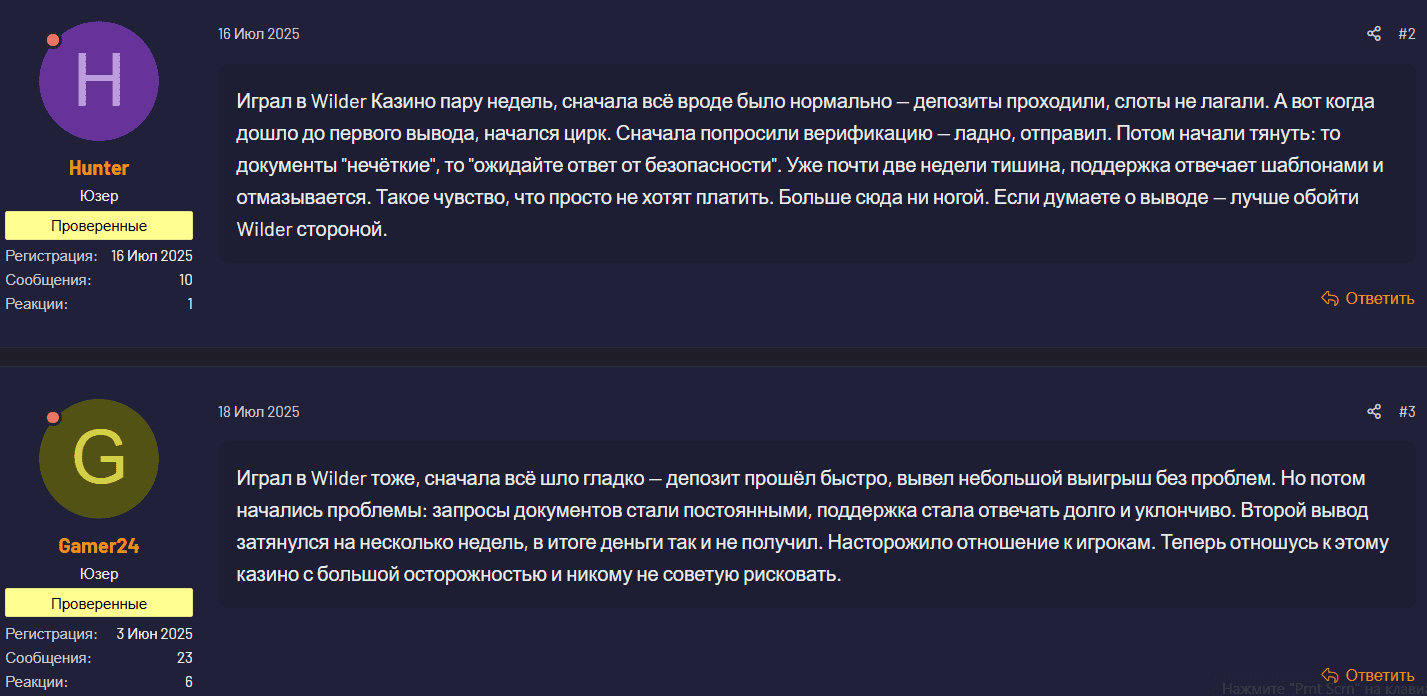The width and height of the screenshot is (1427, 696).
Task: Click the post date 18 Июл 2025
Action: click(259, 412)
